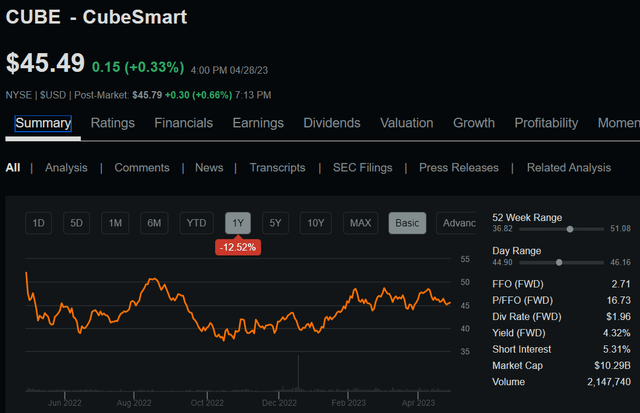Click the CUBE - CubeSmart title
The width and height of the screenshot is (640, 413).
coord(96,17)
